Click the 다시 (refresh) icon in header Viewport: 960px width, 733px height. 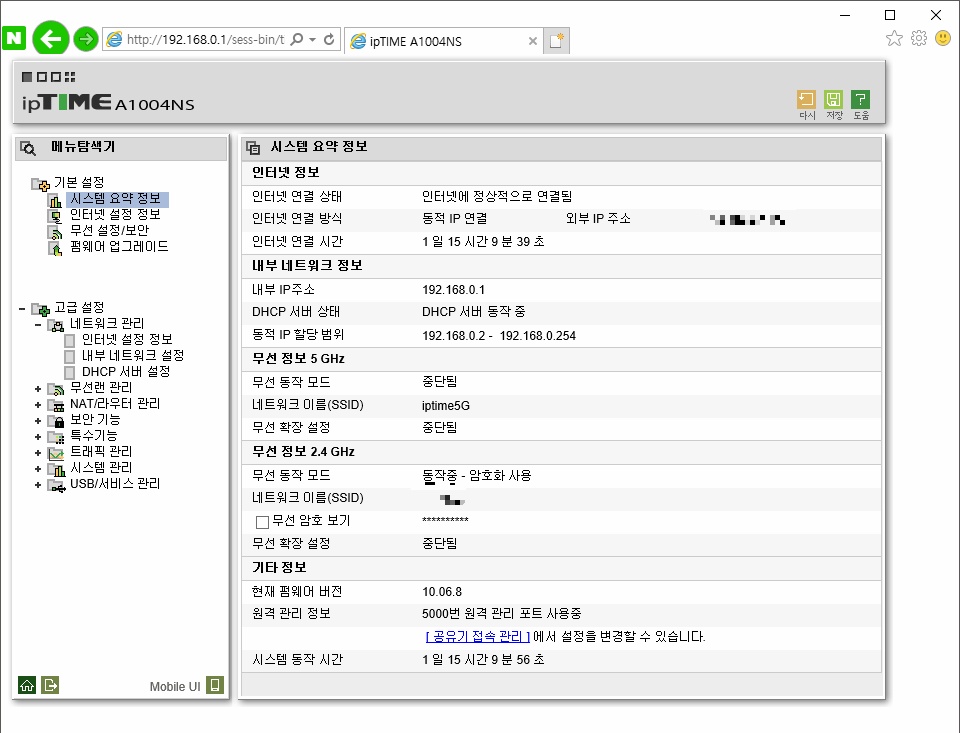tap(806, 105)
